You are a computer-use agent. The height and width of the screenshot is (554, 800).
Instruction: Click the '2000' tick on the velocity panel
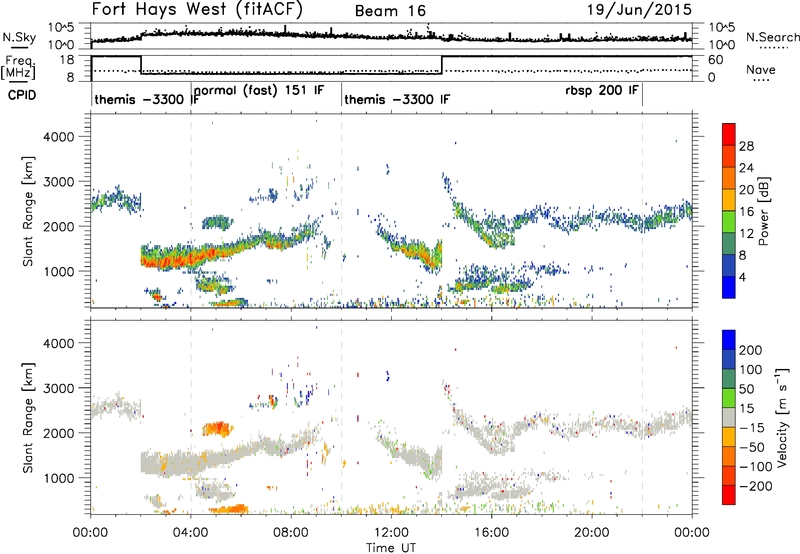[58, 433]
